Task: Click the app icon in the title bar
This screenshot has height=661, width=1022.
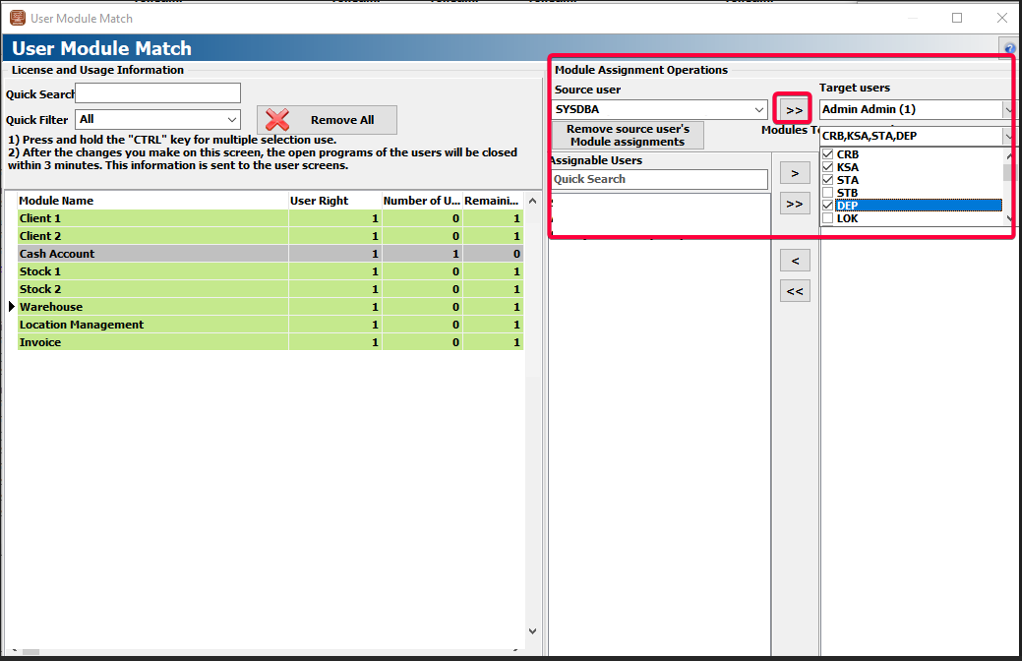Action: point(17,18)
